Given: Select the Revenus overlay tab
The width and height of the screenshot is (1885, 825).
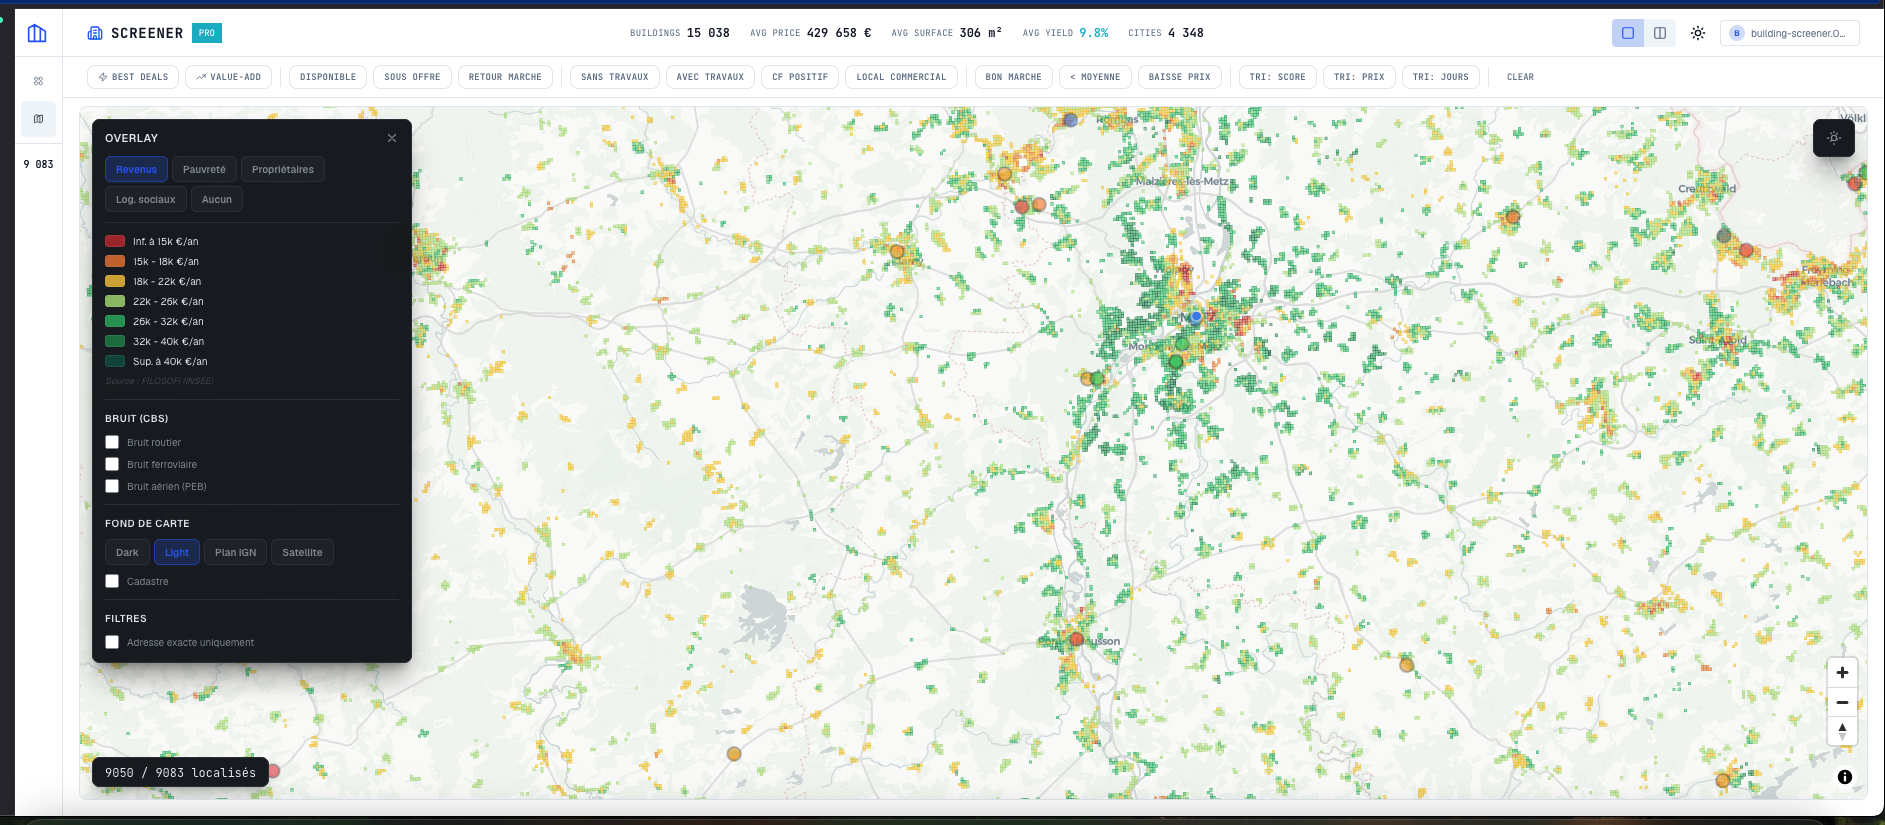Looking at the screenshot, I should 136,169.
